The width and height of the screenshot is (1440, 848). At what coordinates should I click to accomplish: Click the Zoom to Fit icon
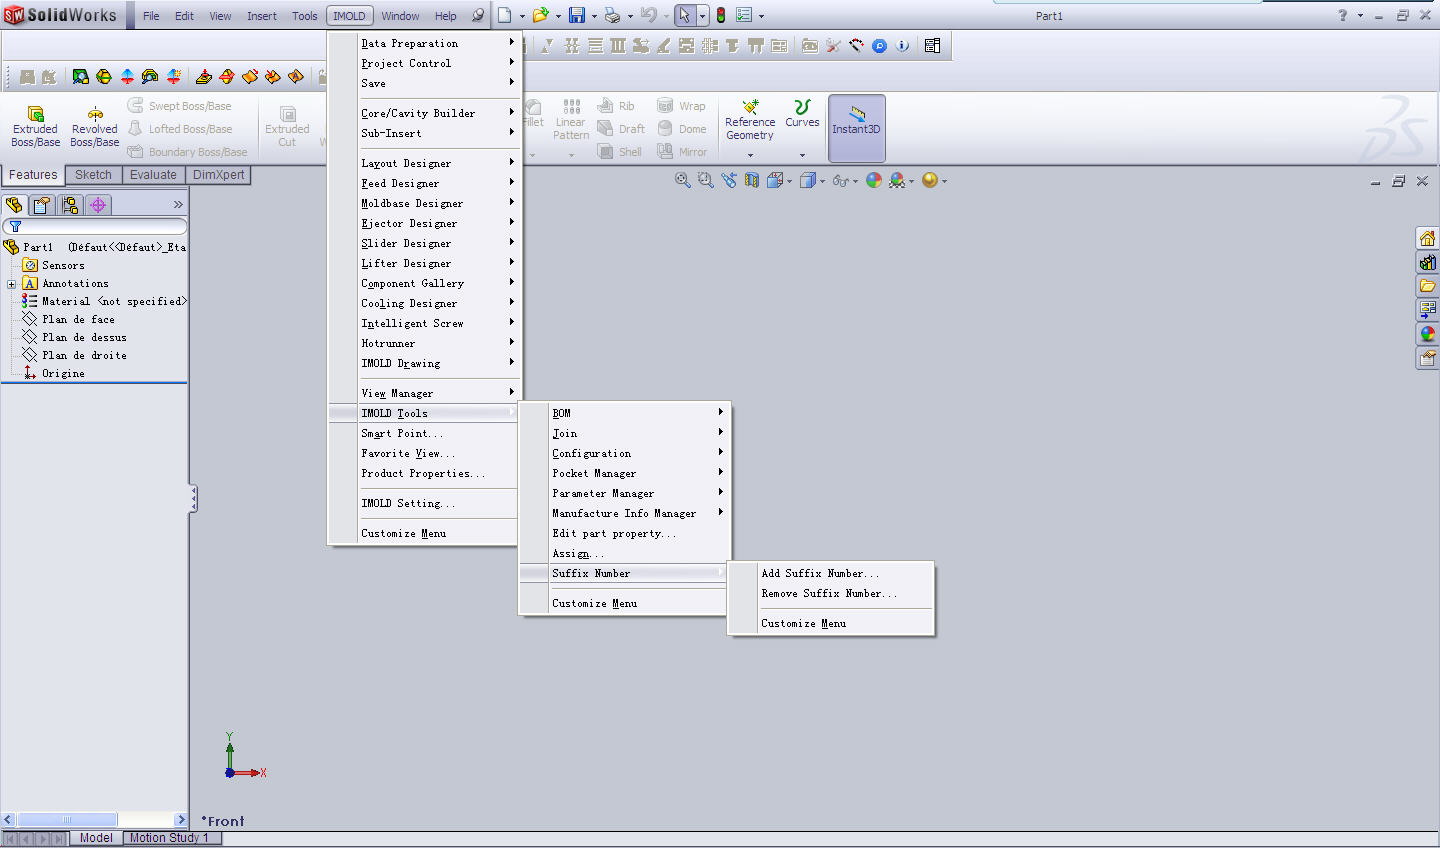tap(682, 180)
